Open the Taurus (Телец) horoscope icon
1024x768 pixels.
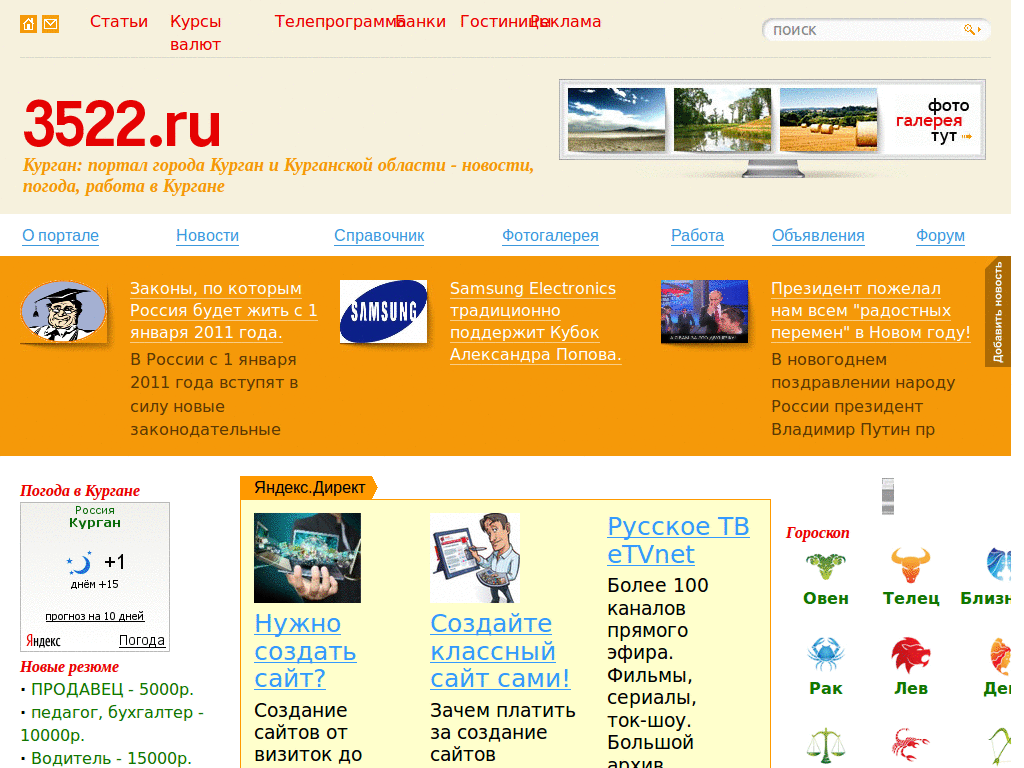(910, 565)
